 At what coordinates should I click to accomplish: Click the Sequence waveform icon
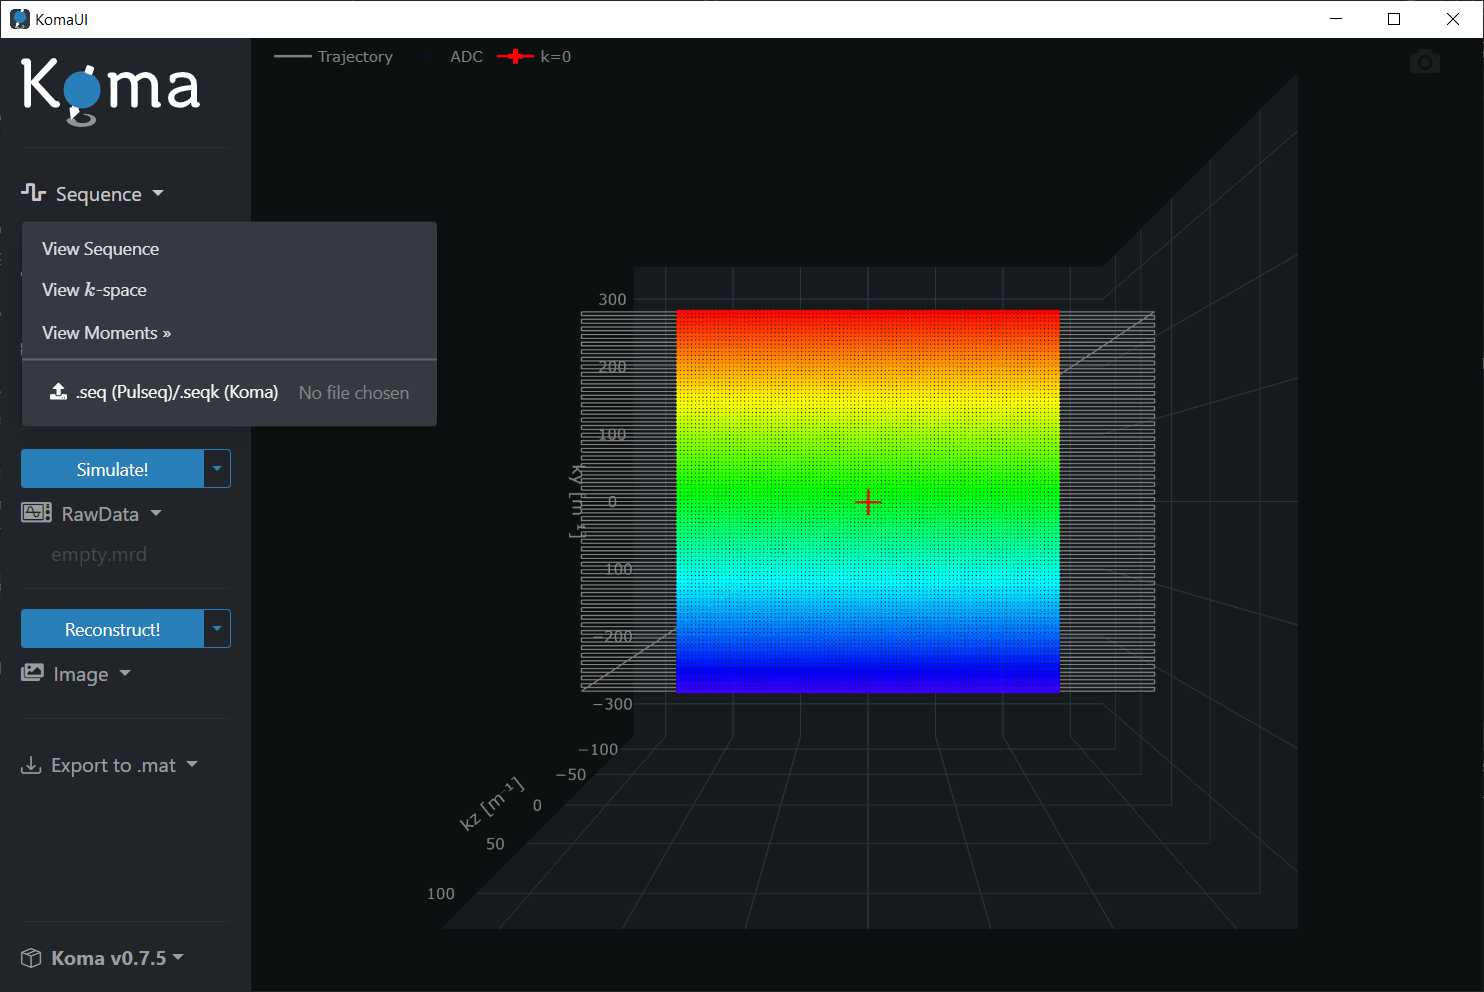[33, 193]
